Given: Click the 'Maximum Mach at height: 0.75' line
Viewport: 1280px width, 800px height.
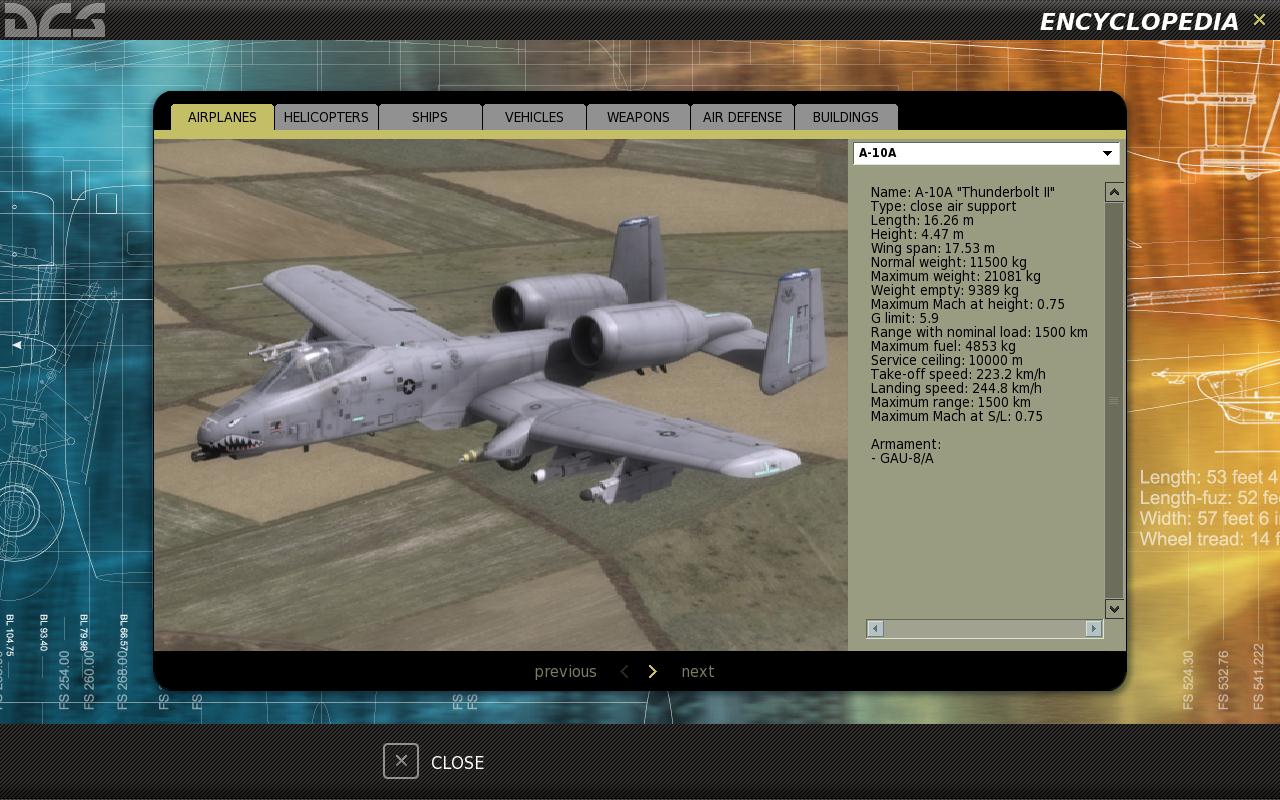Looking at the screenshot, I should (x=967, y=304).
